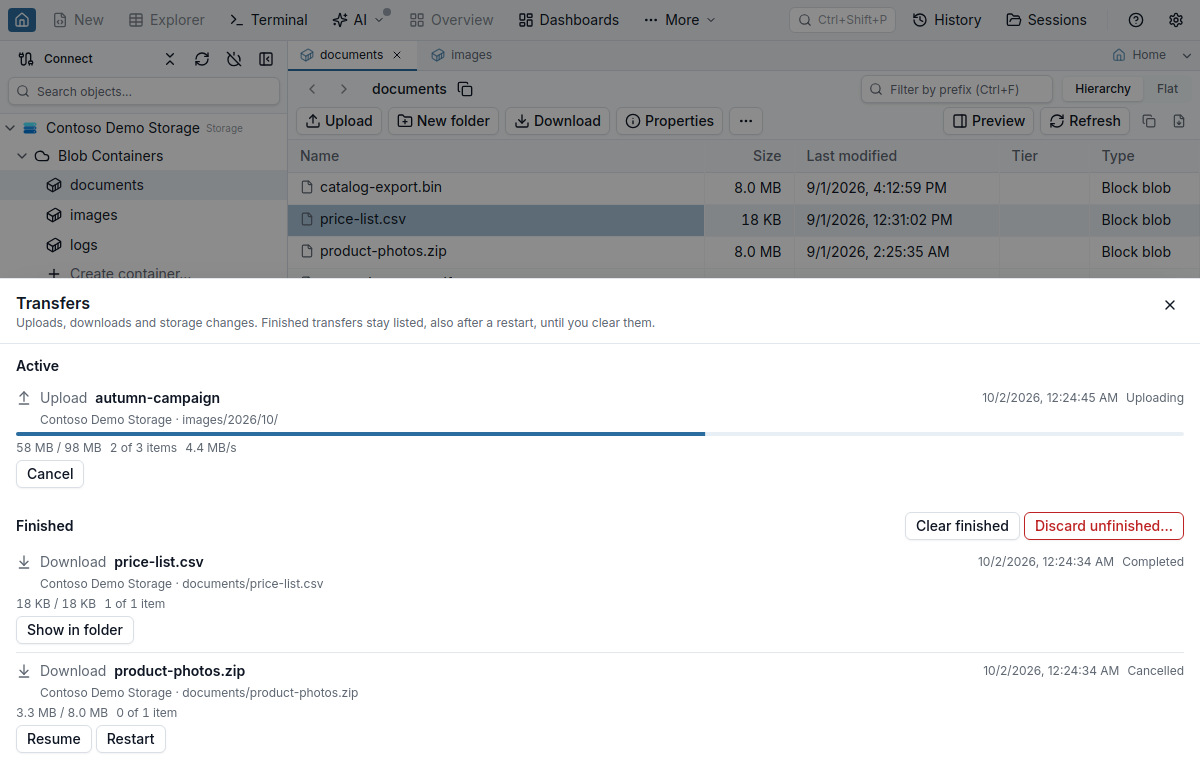Select the Hierarchy view mode

[x=1103, y=89]
